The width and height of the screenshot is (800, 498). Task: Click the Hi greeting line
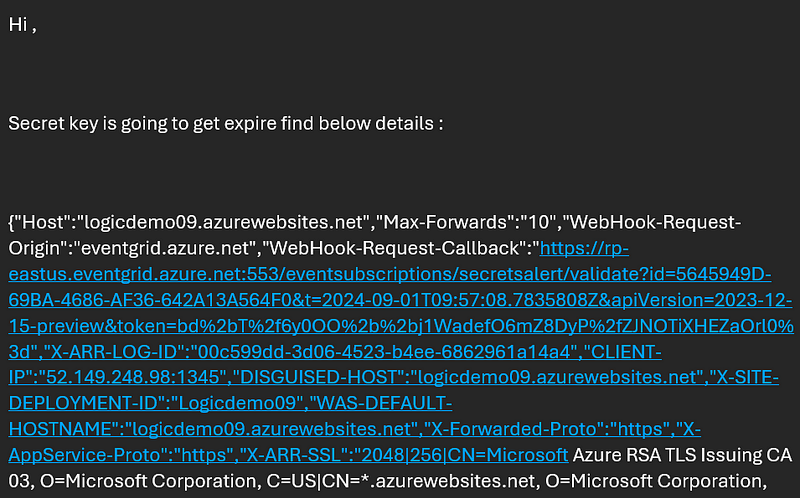point(22,24)
